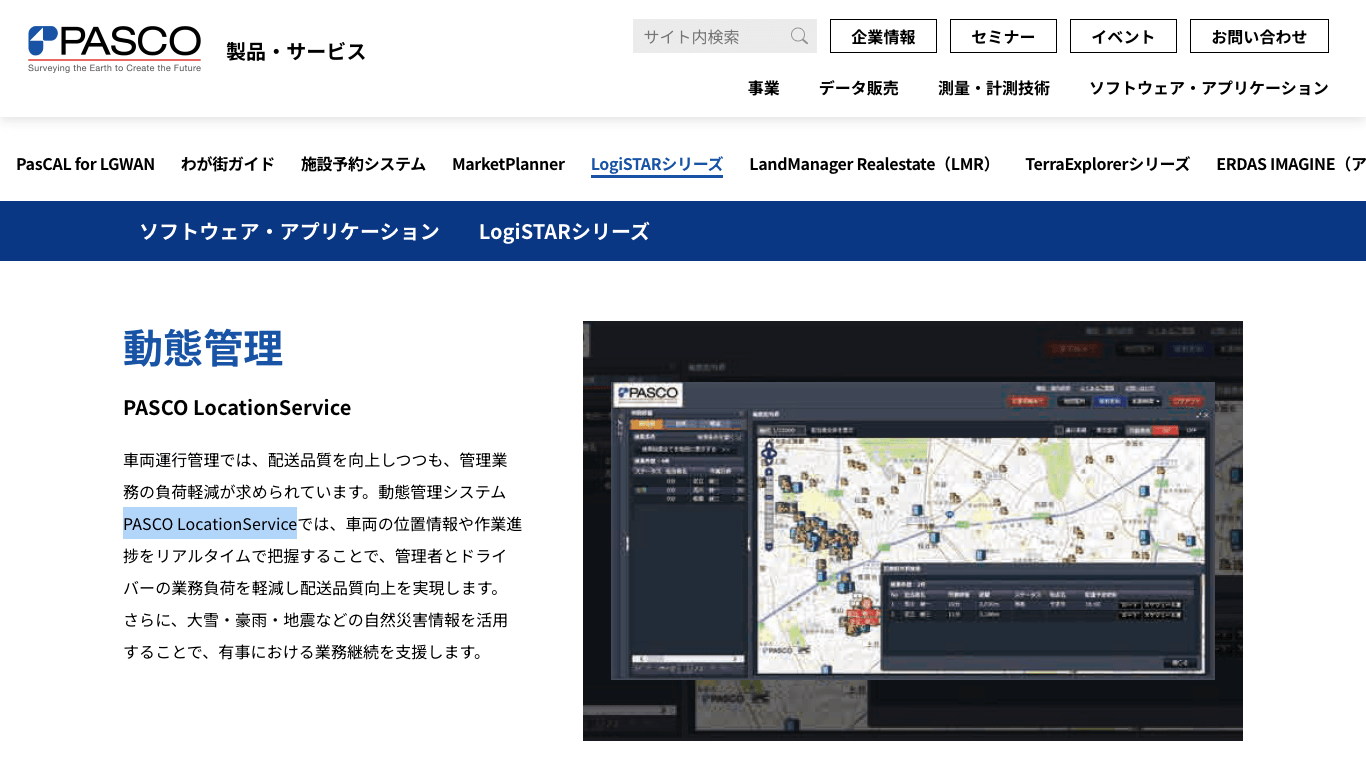Switch to the LogiSTARシリーズ tab
Viewport: 1366px width, 765px height.
click(657, 164)
